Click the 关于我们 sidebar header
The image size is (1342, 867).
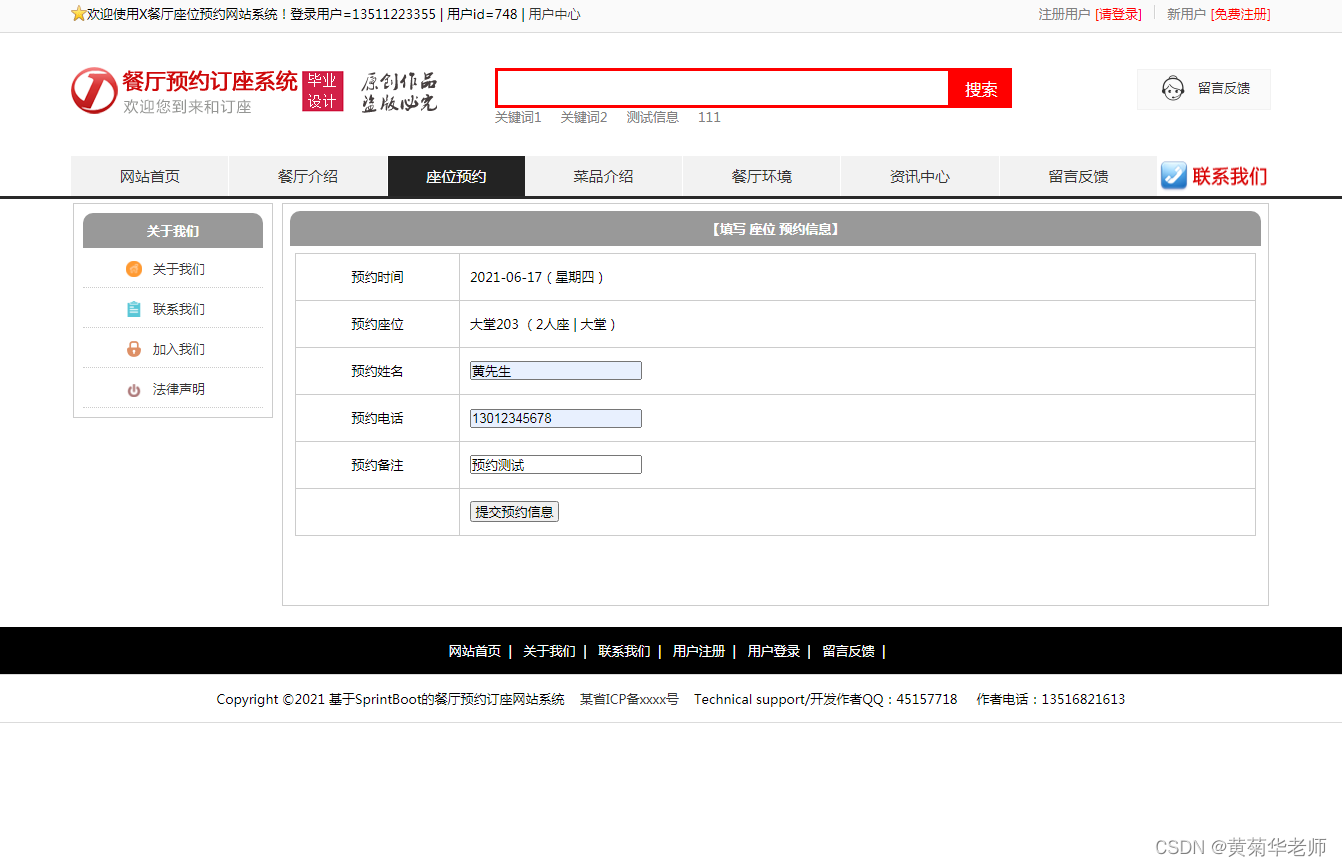[173, 231]
